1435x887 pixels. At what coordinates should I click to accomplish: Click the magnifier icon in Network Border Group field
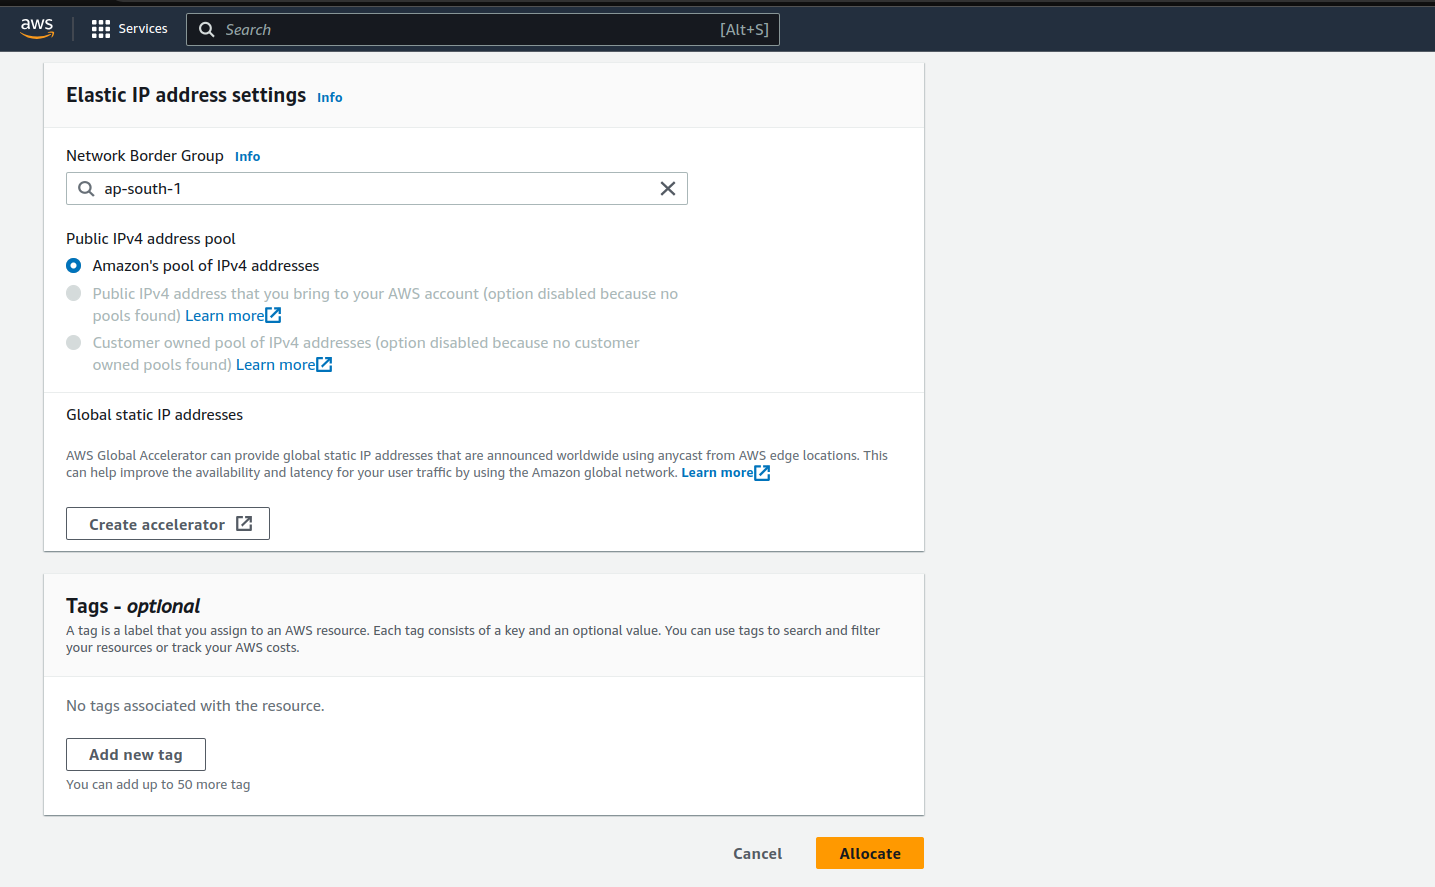(87, 189)
